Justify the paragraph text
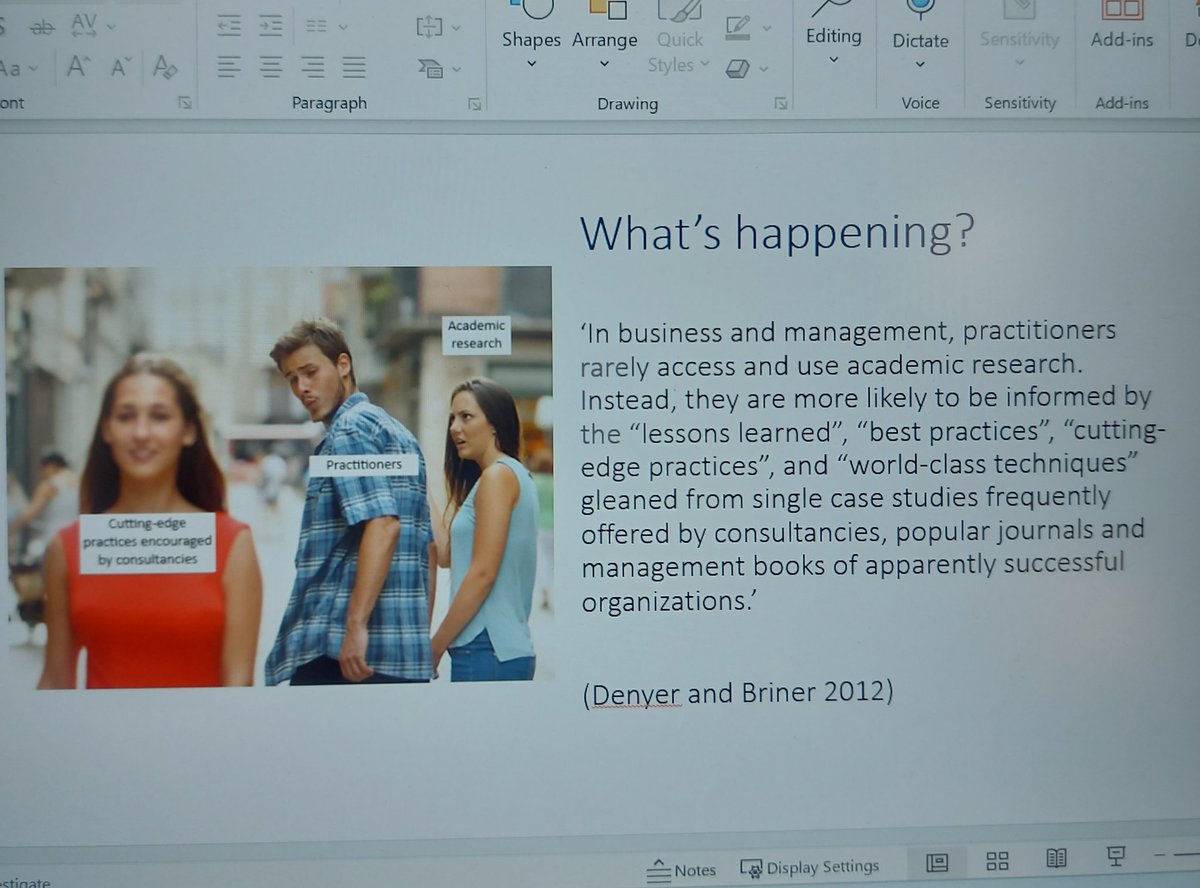This screenshot has height=888, width=1200. point(353,67)
